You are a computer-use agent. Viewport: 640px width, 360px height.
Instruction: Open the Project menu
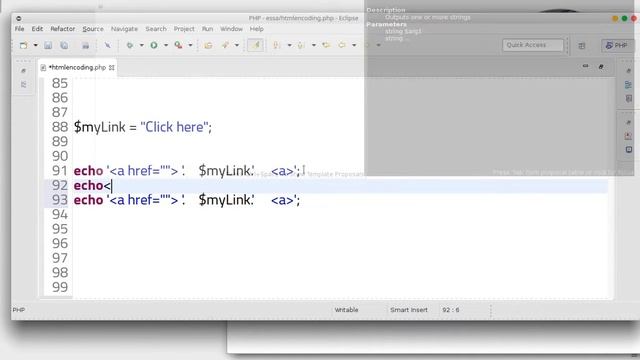tap(184, 29)
